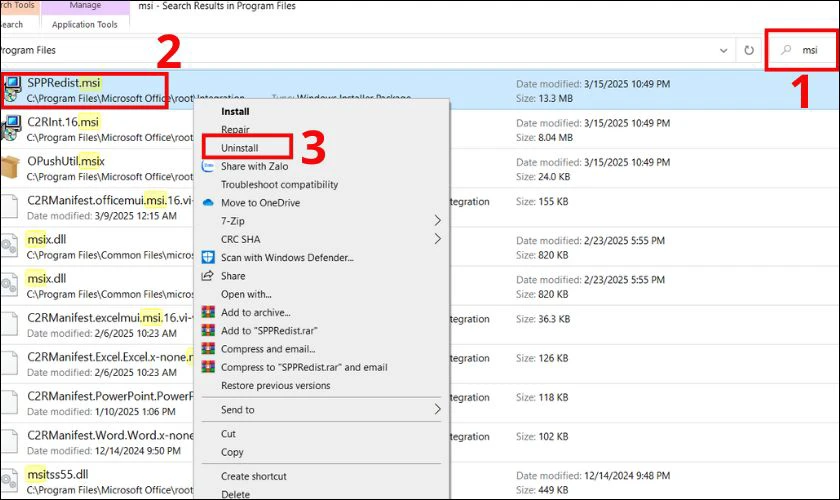Screen dimensions: 840x500
Task: Open the address bar history dropdown arrow
Action: tap(723, 50)
